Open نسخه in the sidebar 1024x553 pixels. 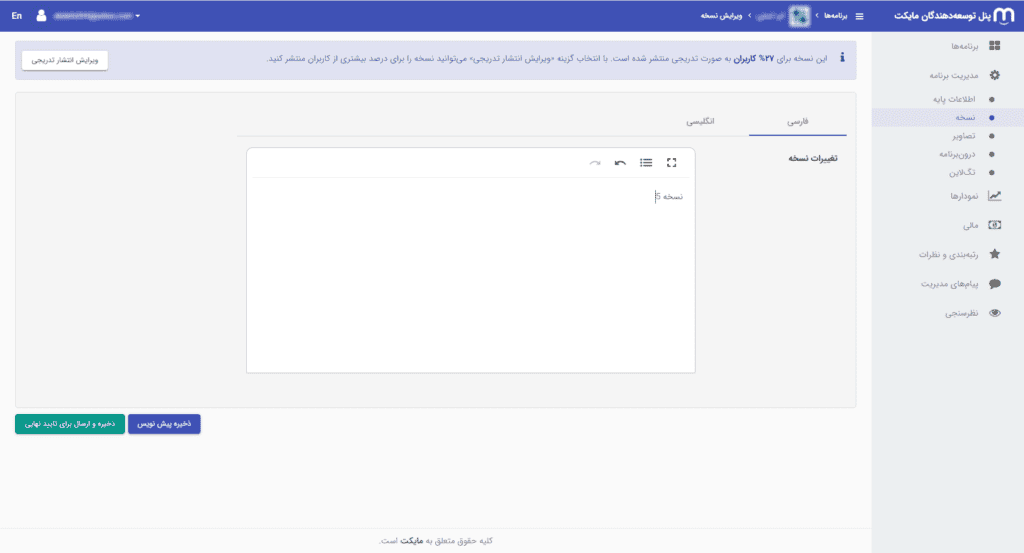(x=965, y=118)
